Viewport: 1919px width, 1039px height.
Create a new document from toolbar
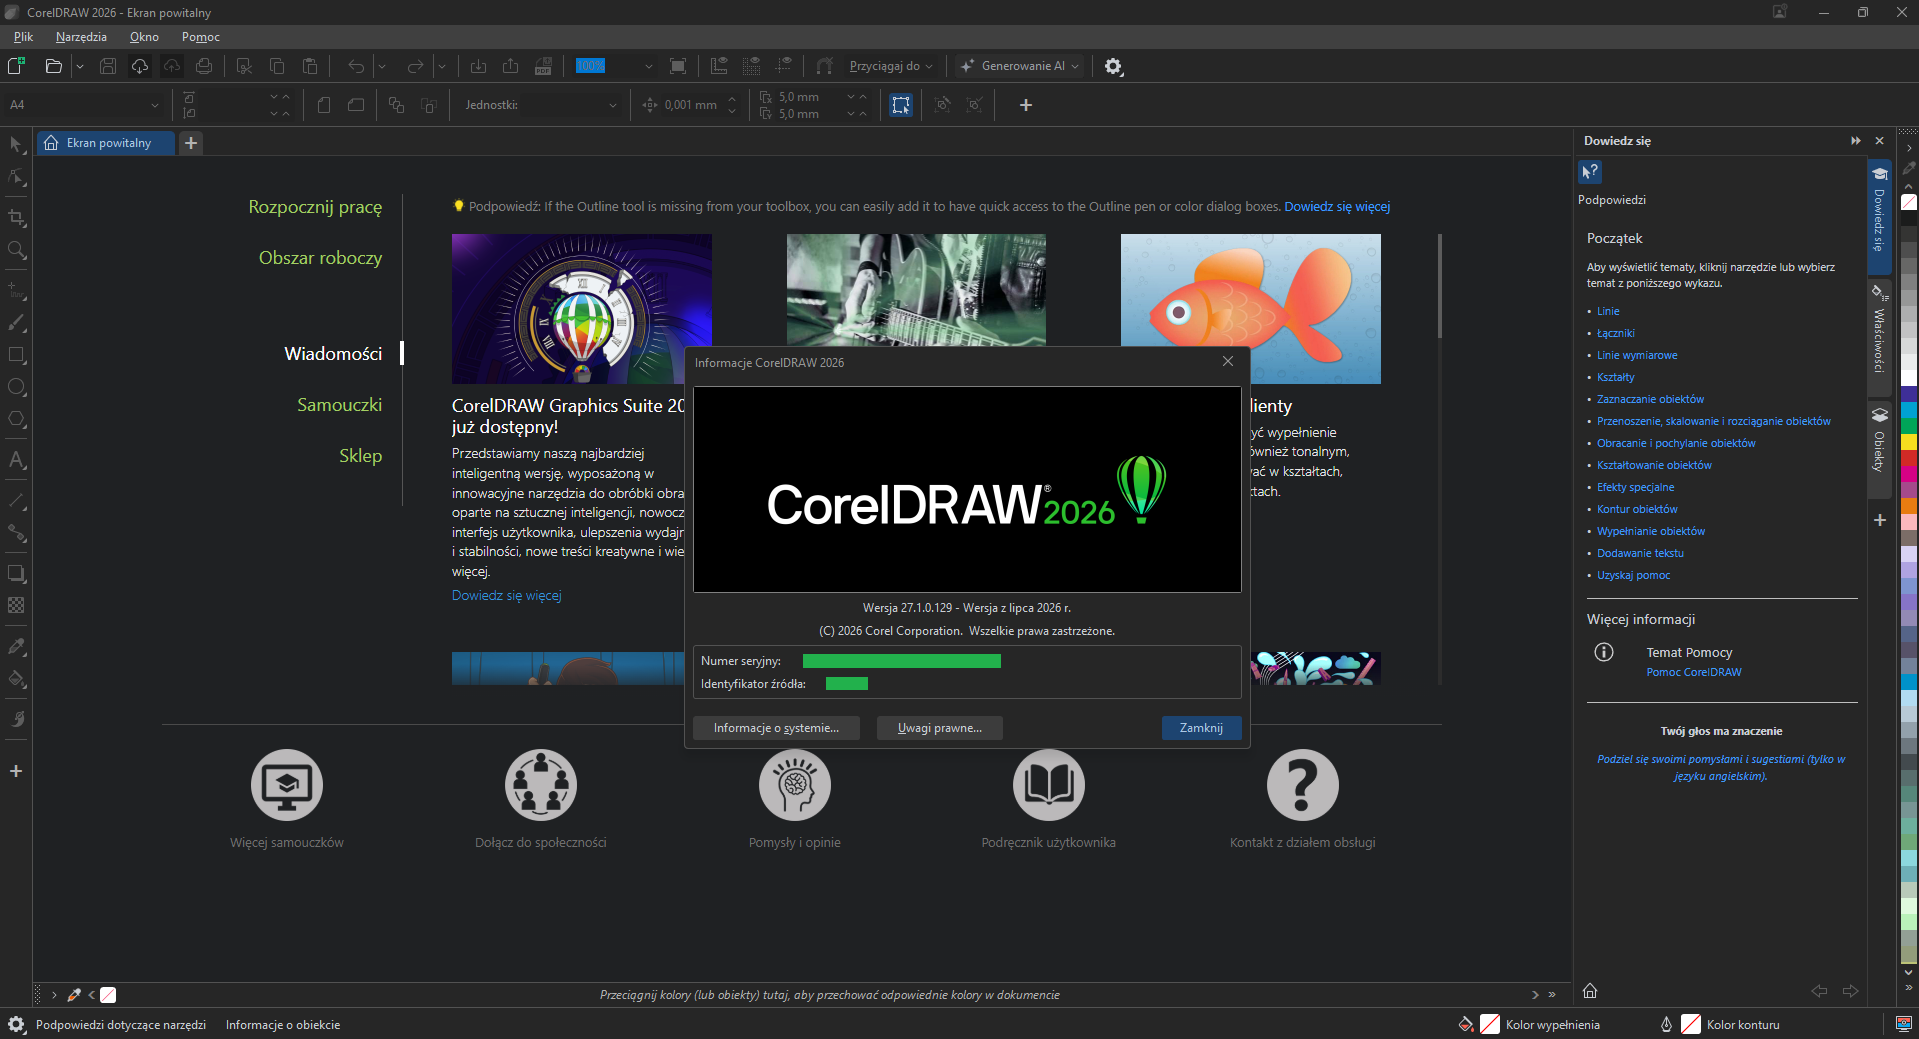tap(16, 66)
